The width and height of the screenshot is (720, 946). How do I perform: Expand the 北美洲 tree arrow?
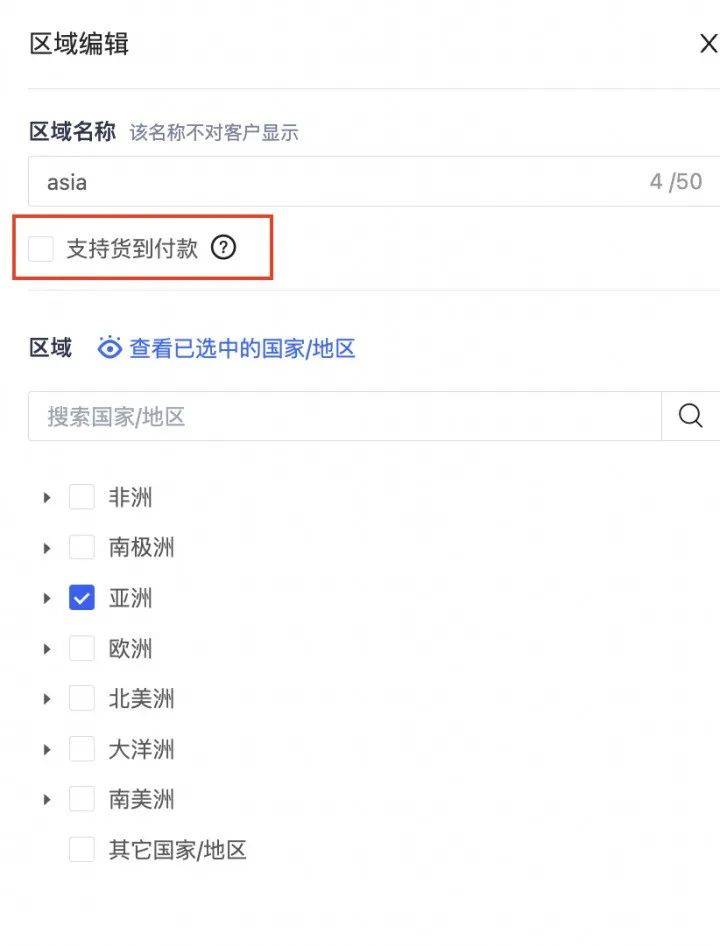pyautogui.click(x=46, y=699)
